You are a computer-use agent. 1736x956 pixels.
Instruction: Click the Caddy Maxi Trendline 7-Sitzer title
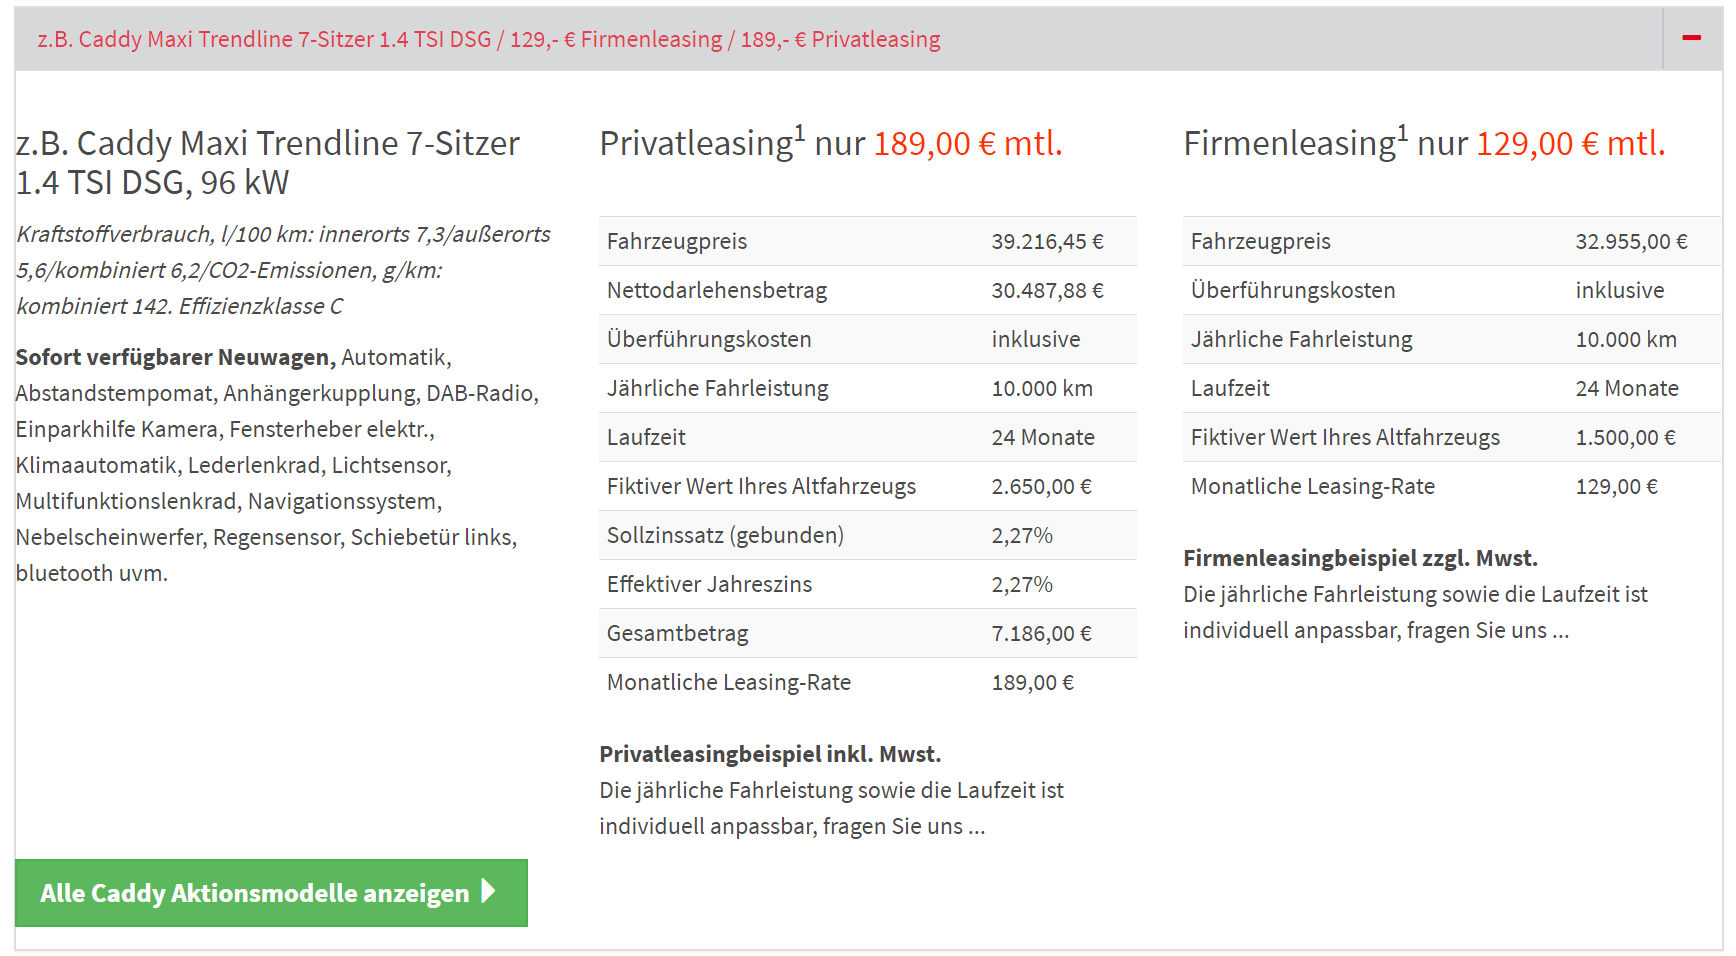pos(268,163)
